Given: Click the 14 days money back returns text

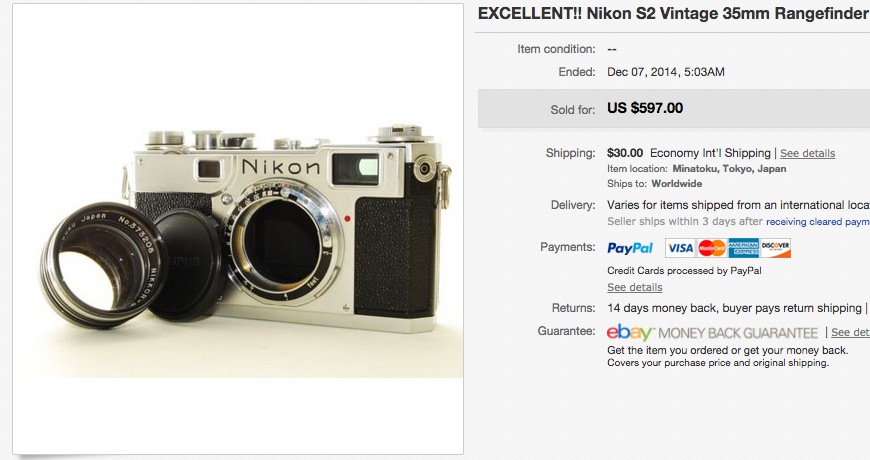Looking at the screenshot, I should coord(734,308).
